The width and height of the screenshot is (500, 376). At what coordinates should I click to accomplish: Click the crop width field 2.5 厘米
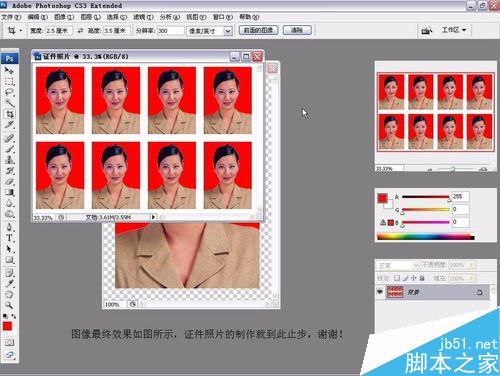point(58,31)
